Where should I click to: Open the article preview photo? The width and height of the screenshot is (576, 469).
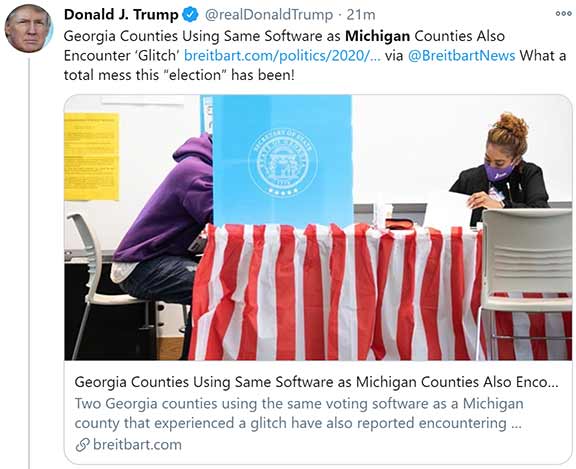[318, 227]
